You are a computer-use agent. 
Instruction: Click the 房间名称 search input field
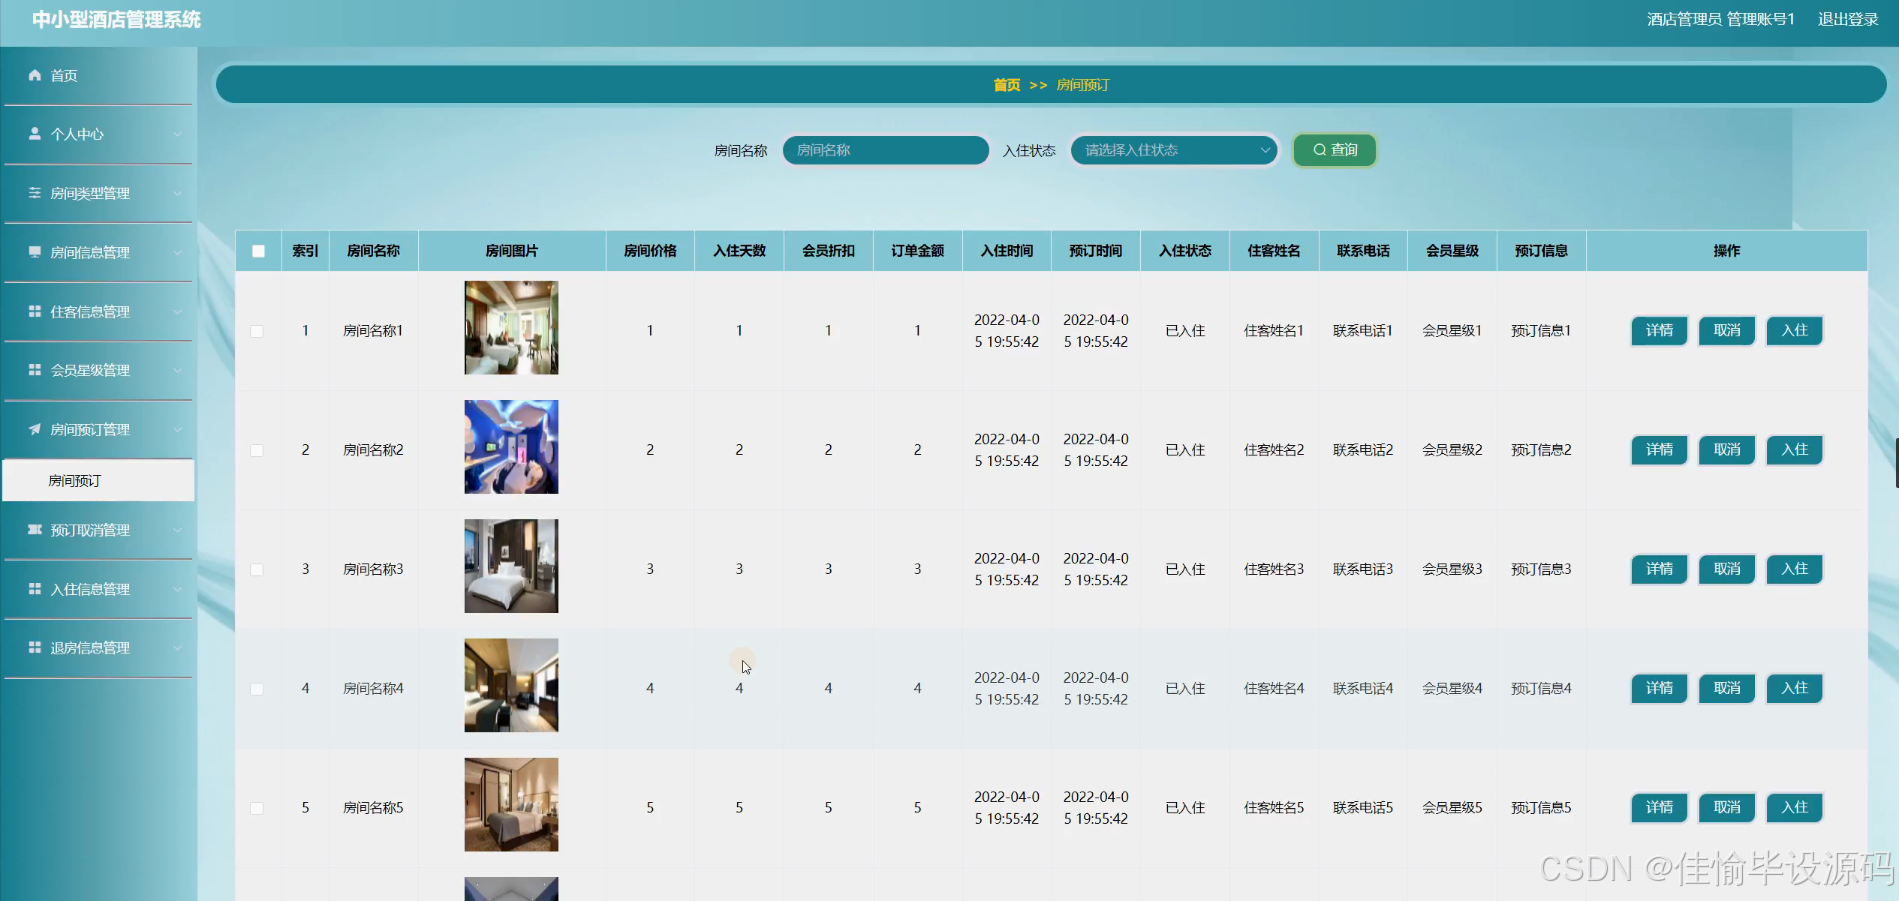885,150
